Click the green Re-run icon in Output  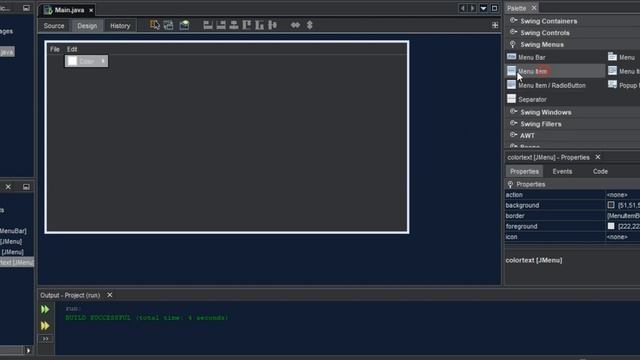(45, 309)
